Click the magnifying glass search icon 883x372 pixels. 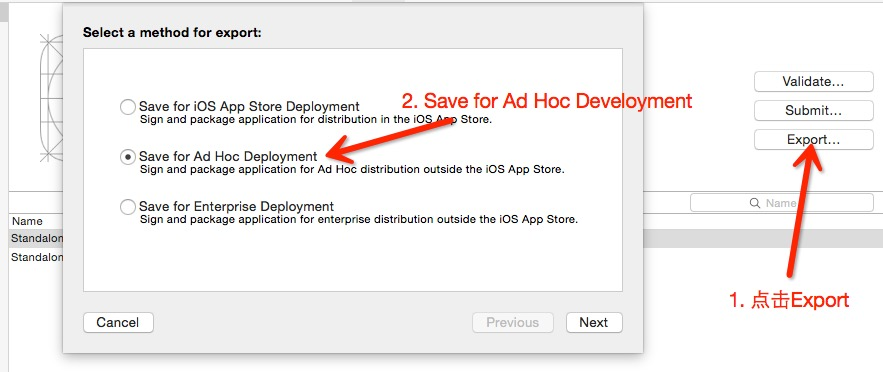pyautogui.click(x=755, y=203)
